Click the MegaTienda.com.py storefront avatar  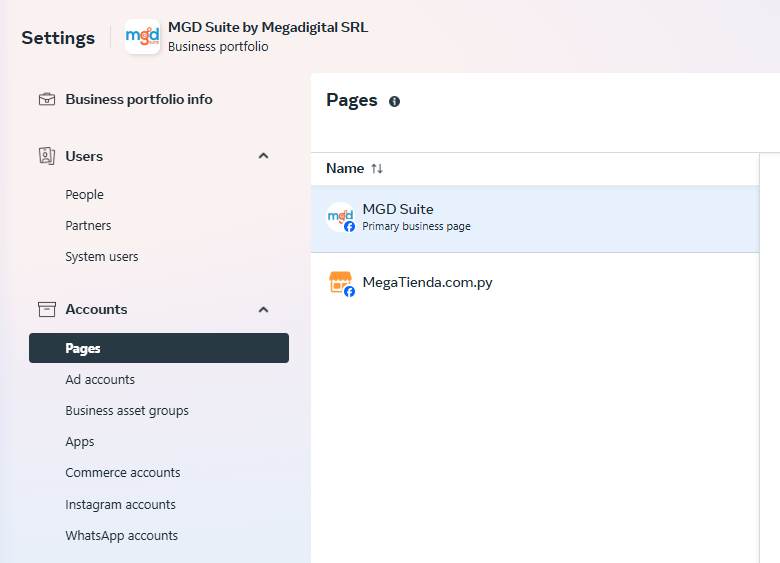click(340, 283)
